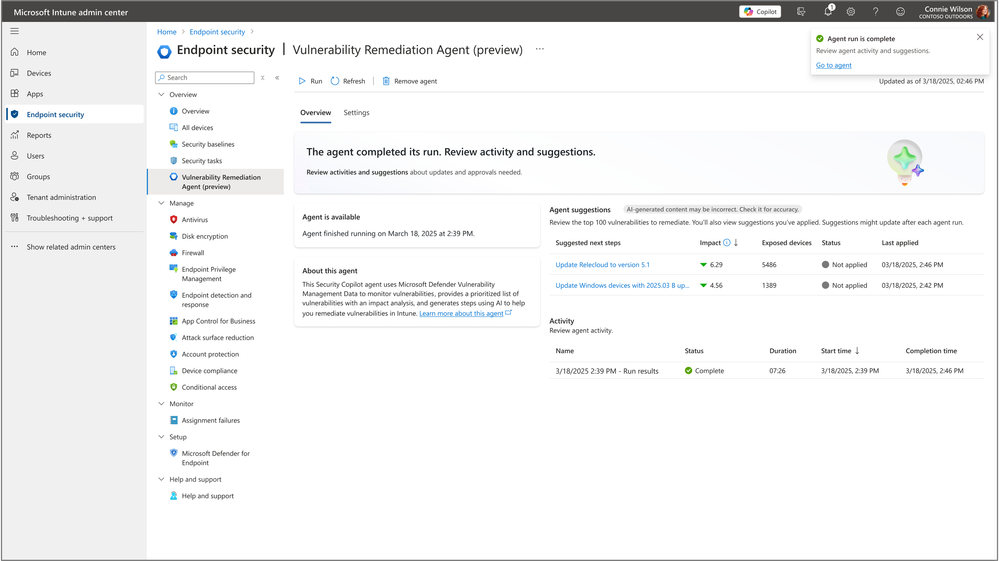The width and height of the screenshot is (999, 561).
Task: Open Endpoint Privilege Management
Action: click(208, 274)
